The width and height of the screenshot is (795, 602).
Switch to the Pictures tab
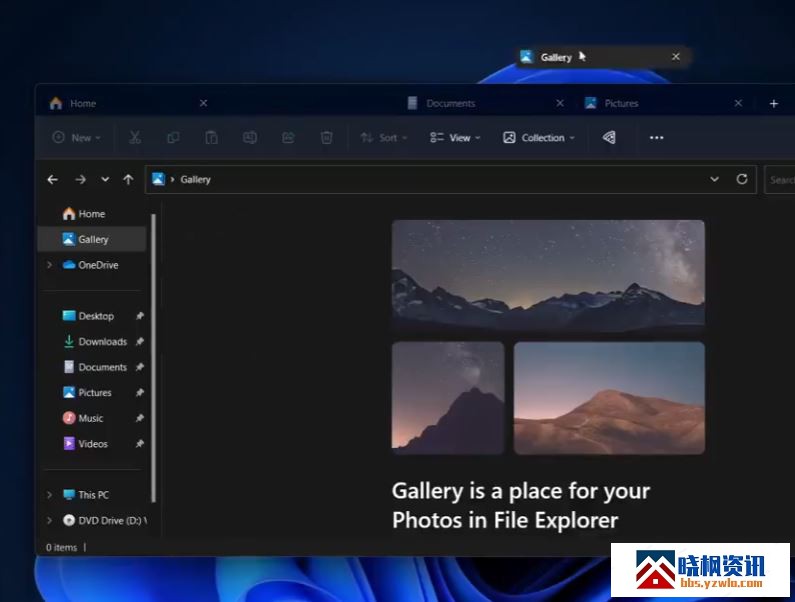coord(620,103)
